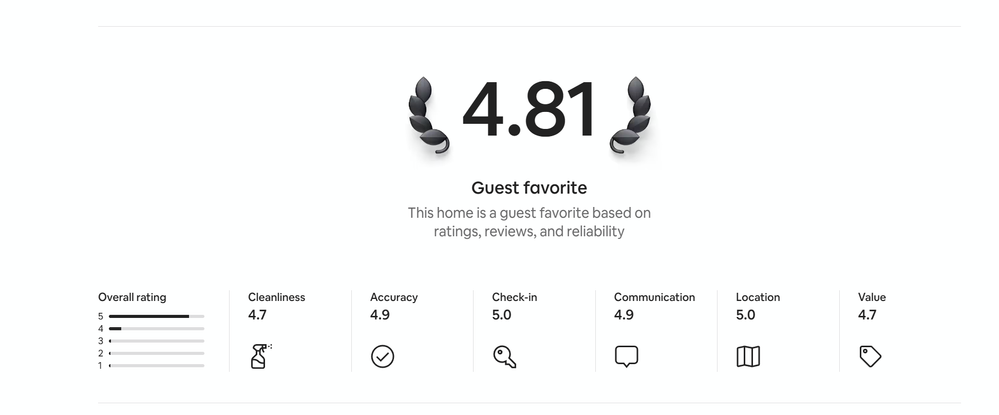Viewport: 999px width, 415px height.
Task: Click the location map icon
Action: point(748,356)
